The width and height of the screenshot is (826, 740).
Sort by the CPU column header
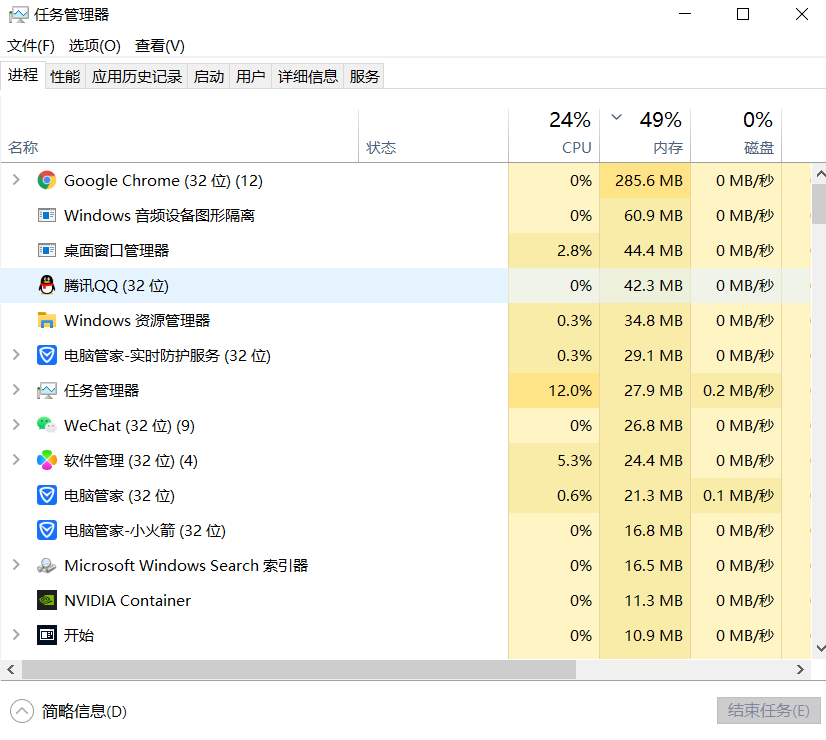pyautogui.click(x=554, y=135)
